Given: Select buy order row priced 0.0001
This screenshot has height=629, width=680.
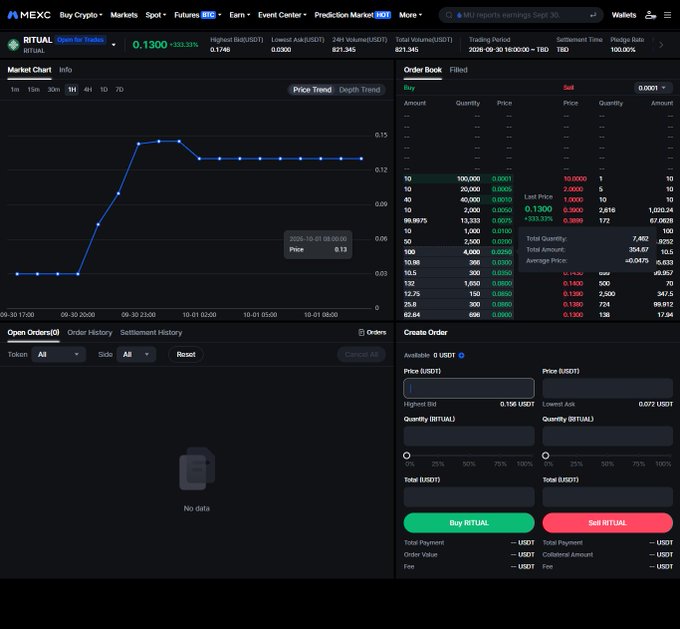Looking at the screenshot, I should point(458,179).
